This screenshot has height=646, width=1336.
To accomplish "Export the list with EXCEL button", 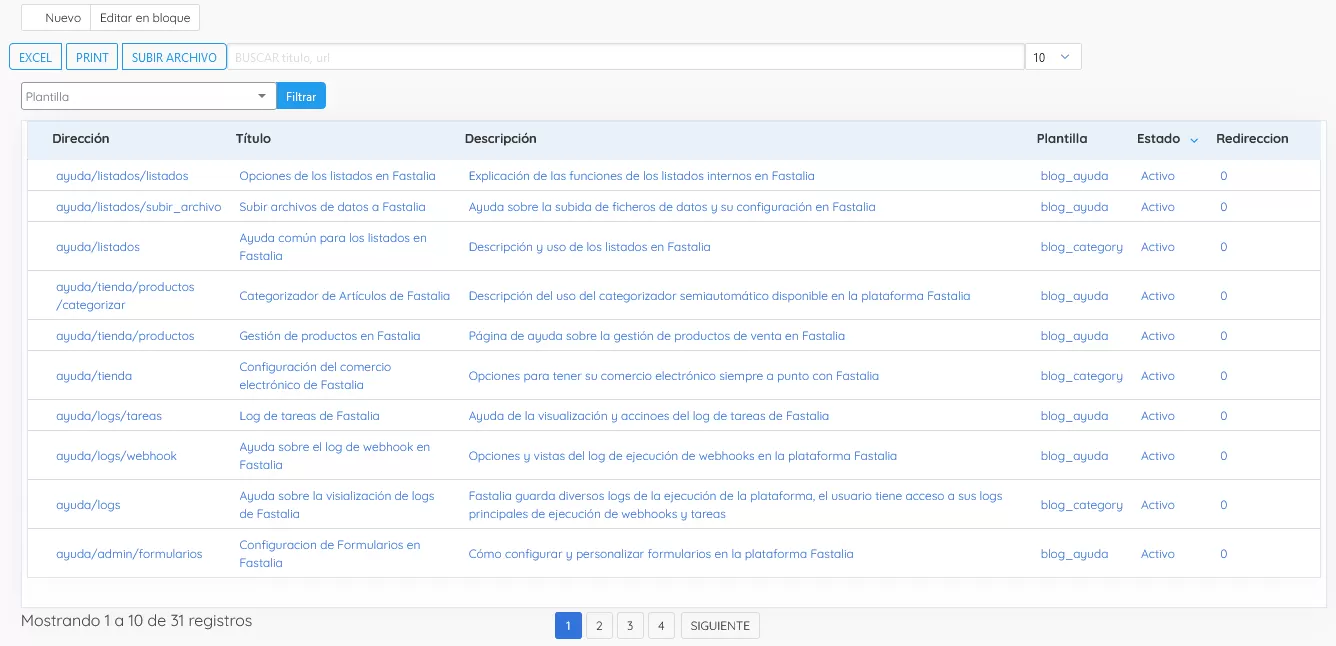I will (36, 57).
